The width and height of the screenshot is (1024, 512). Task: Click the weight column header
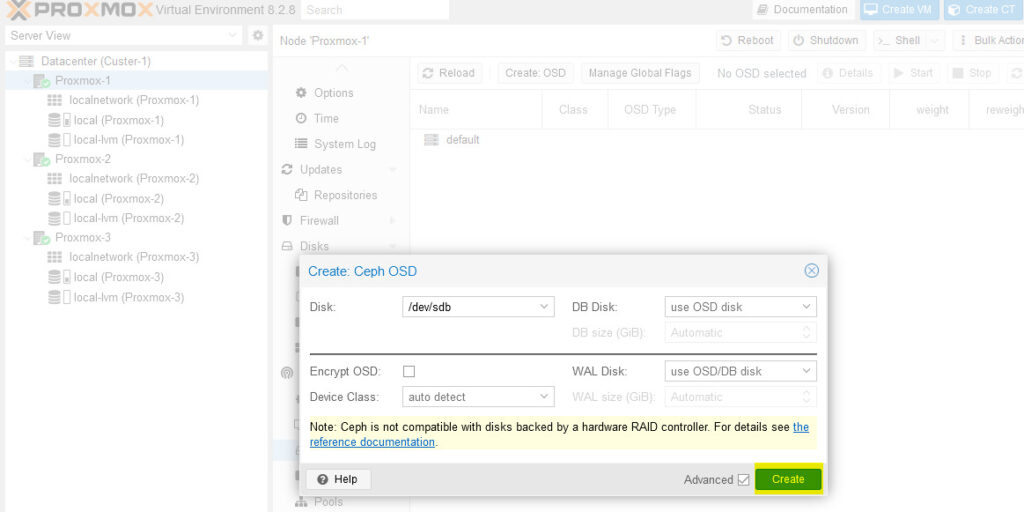(x=929, y=110)
